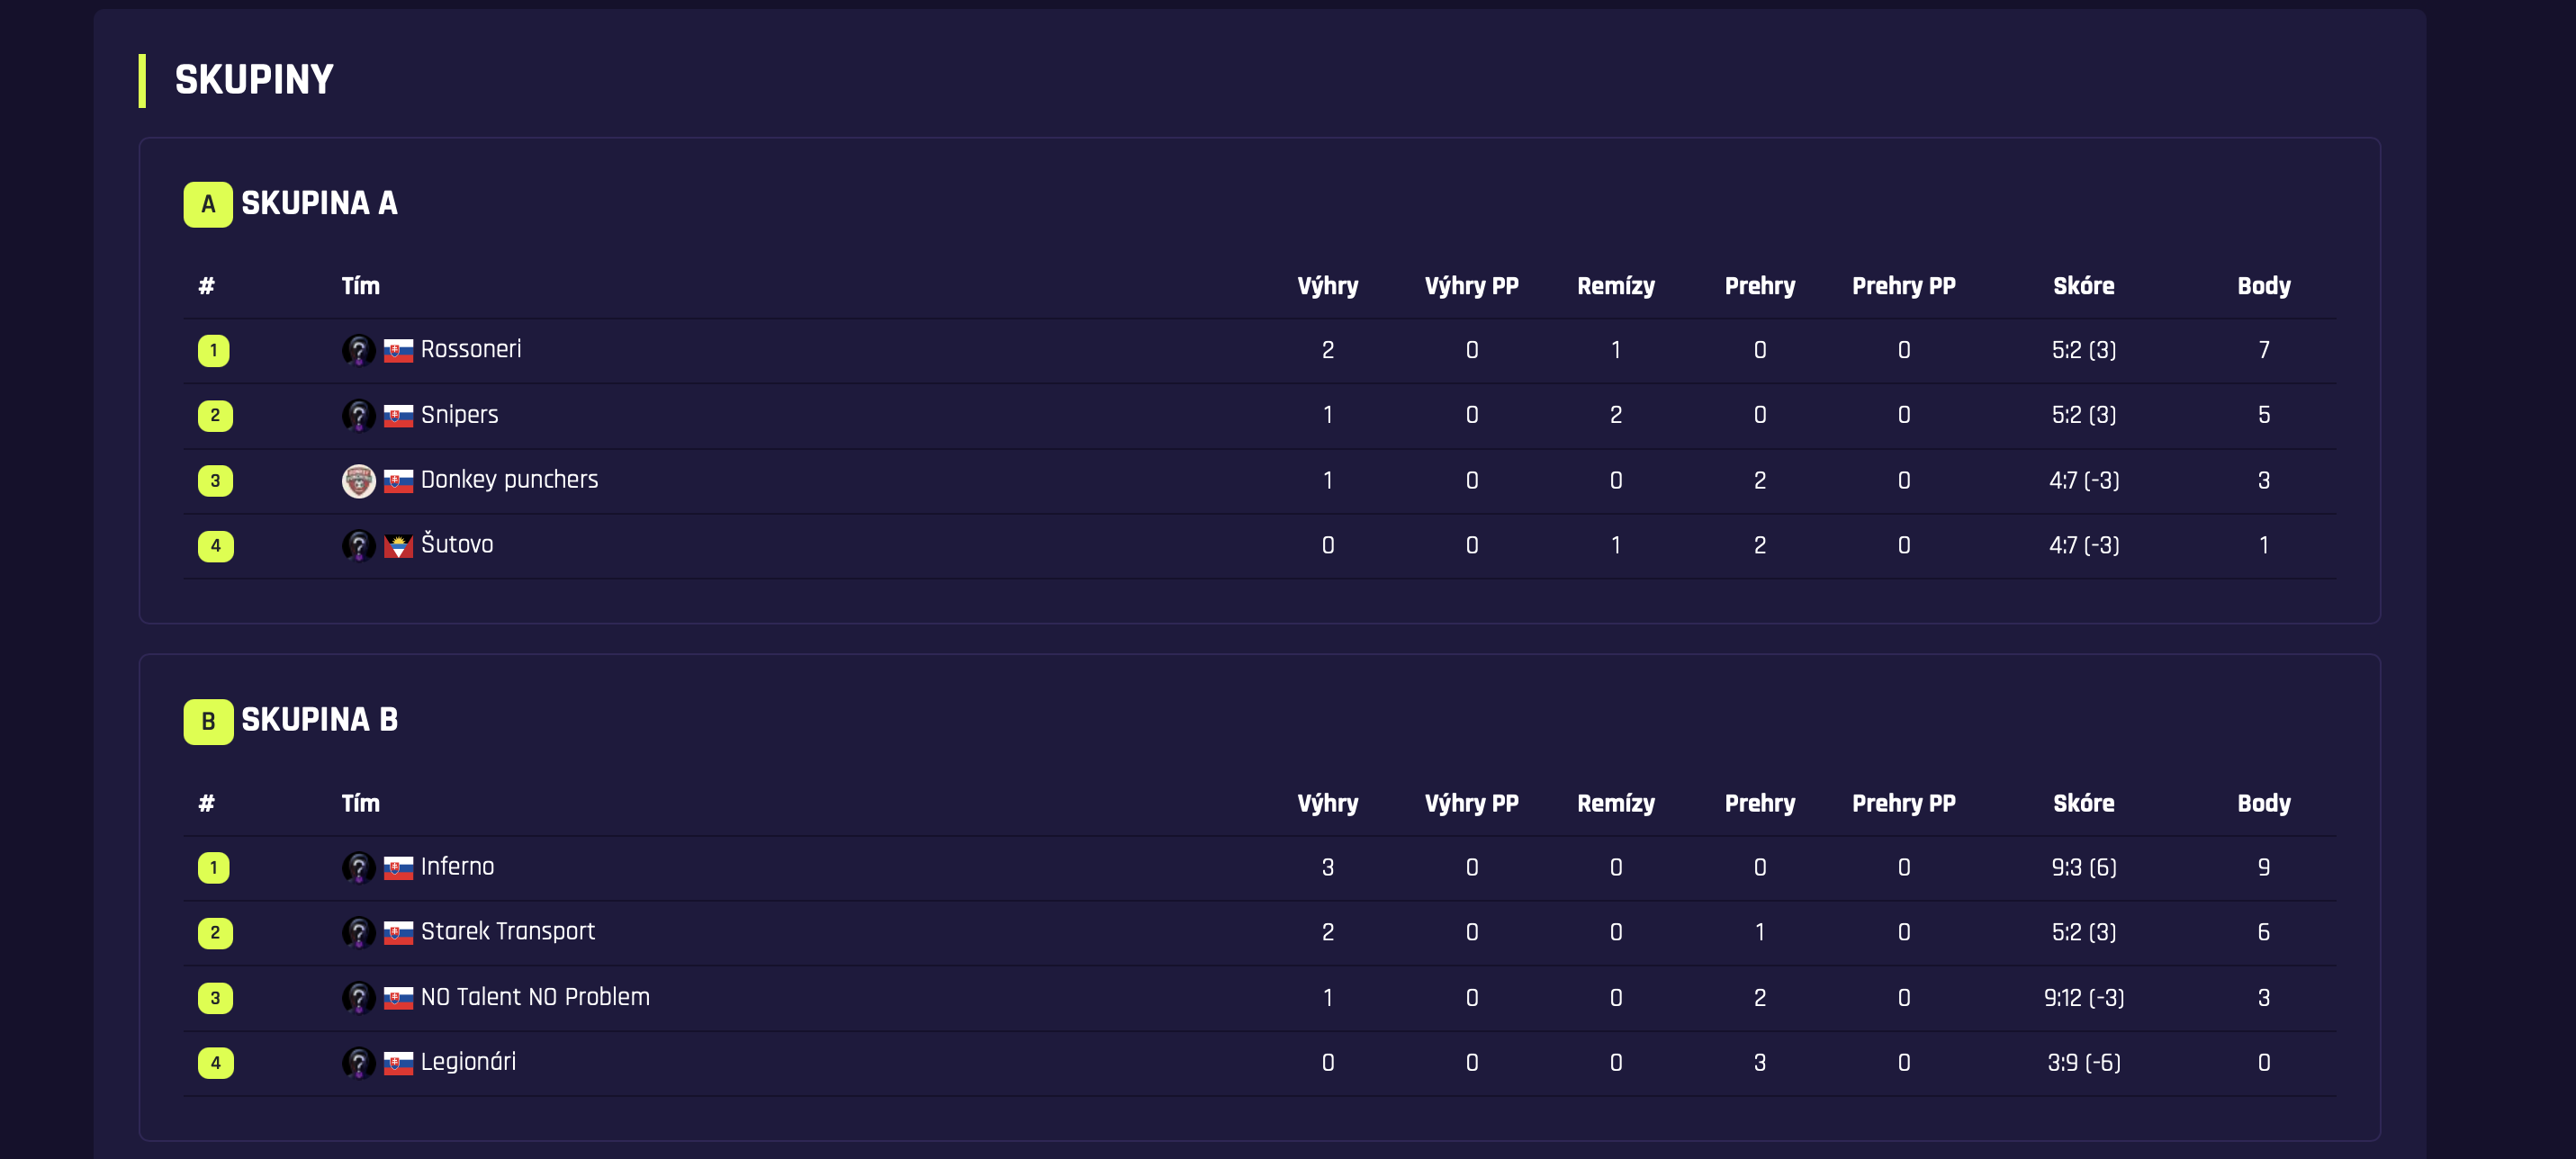This screenshot has width=2576, height=1159.
Task: Click the Šutovo country flag icon
Action: tap(398, 546)
